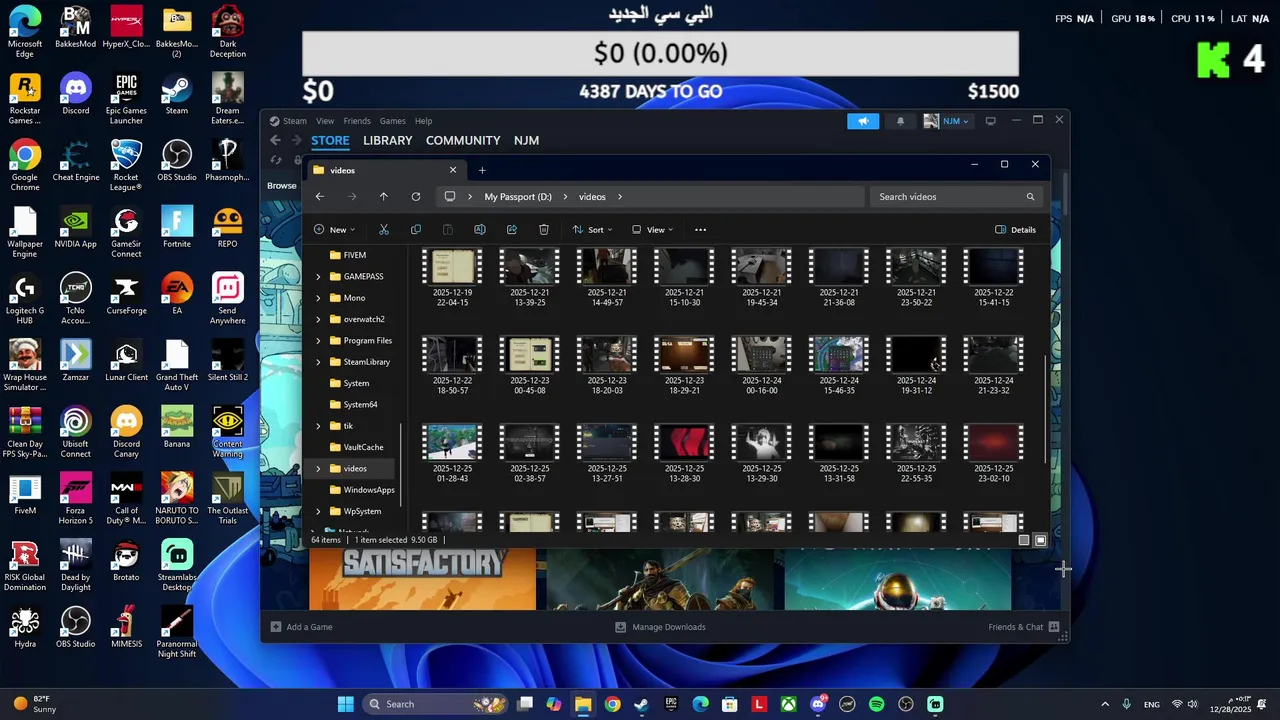Go back in File Explorer

(x=319, y=197)
